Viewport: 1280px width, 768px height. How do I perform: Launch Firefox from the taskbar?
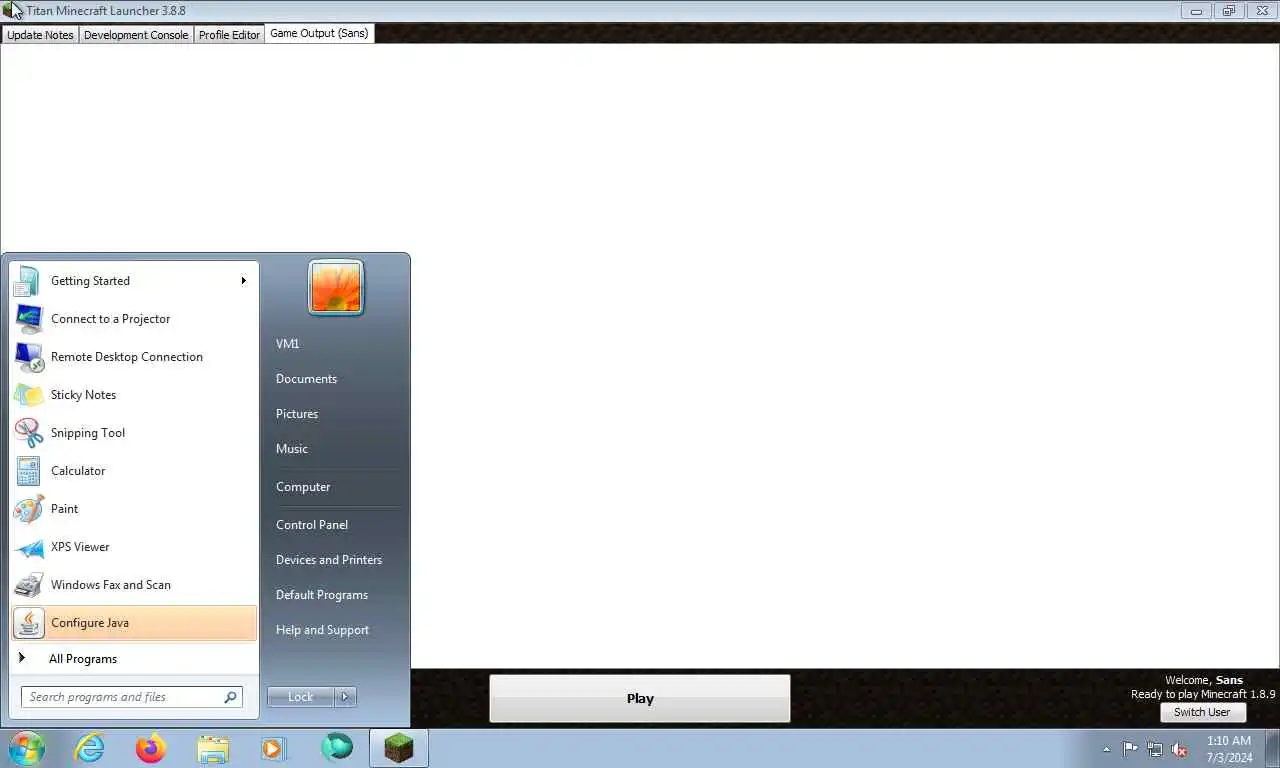[151, 748]
